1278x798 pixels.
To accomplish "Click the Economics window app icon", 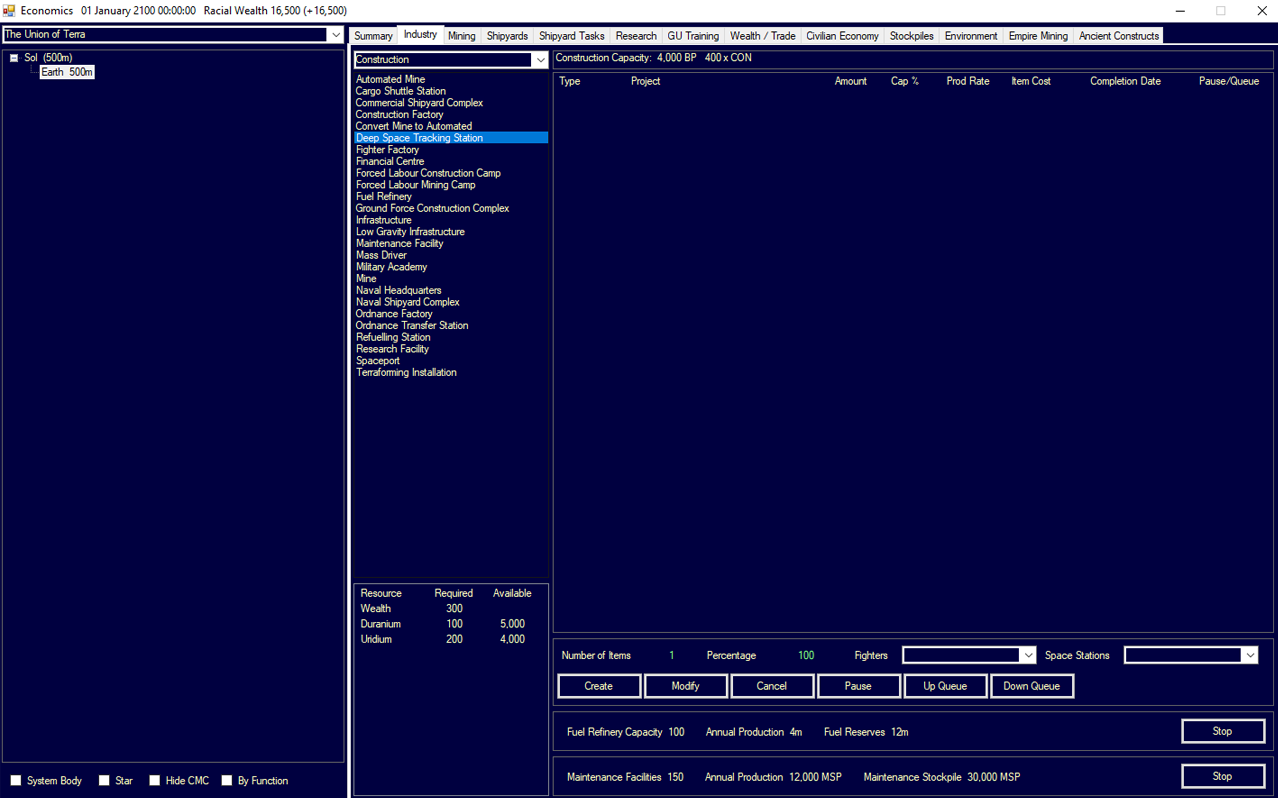I will click(9, 10).
